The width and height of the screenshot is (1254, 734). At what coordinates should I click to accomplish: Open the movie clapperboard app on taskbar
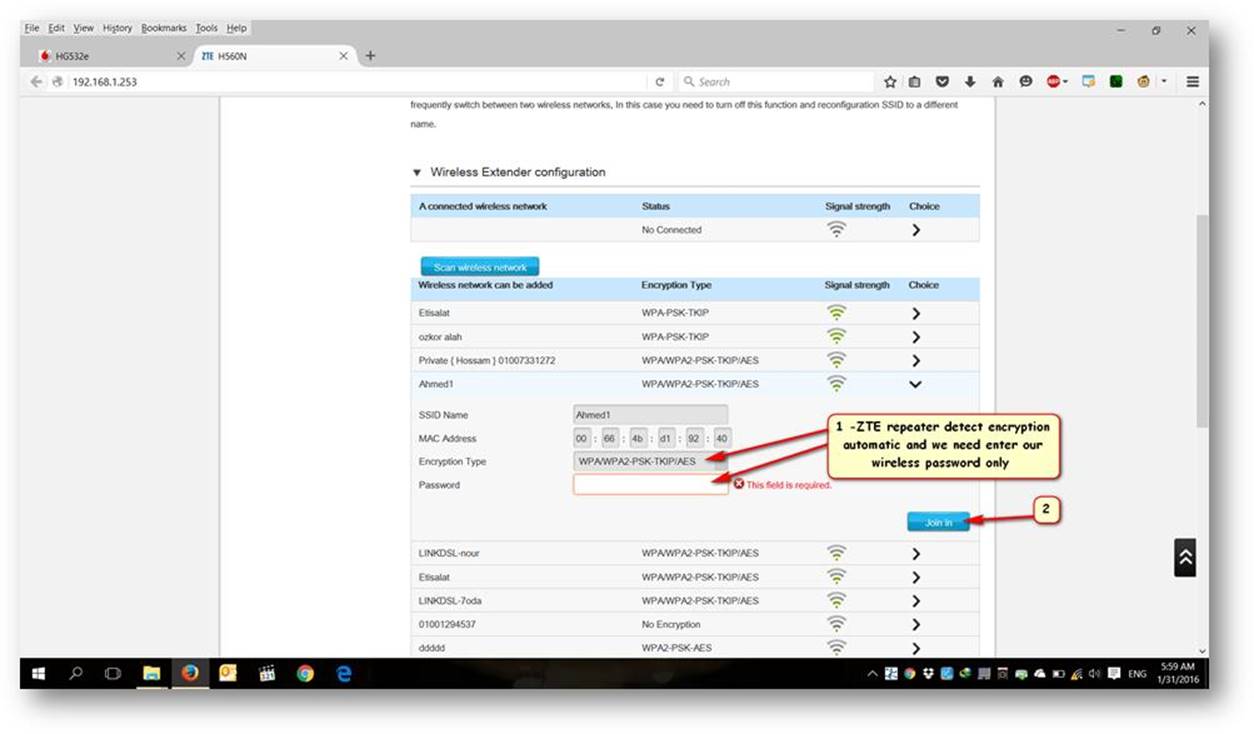click(267, 674)
